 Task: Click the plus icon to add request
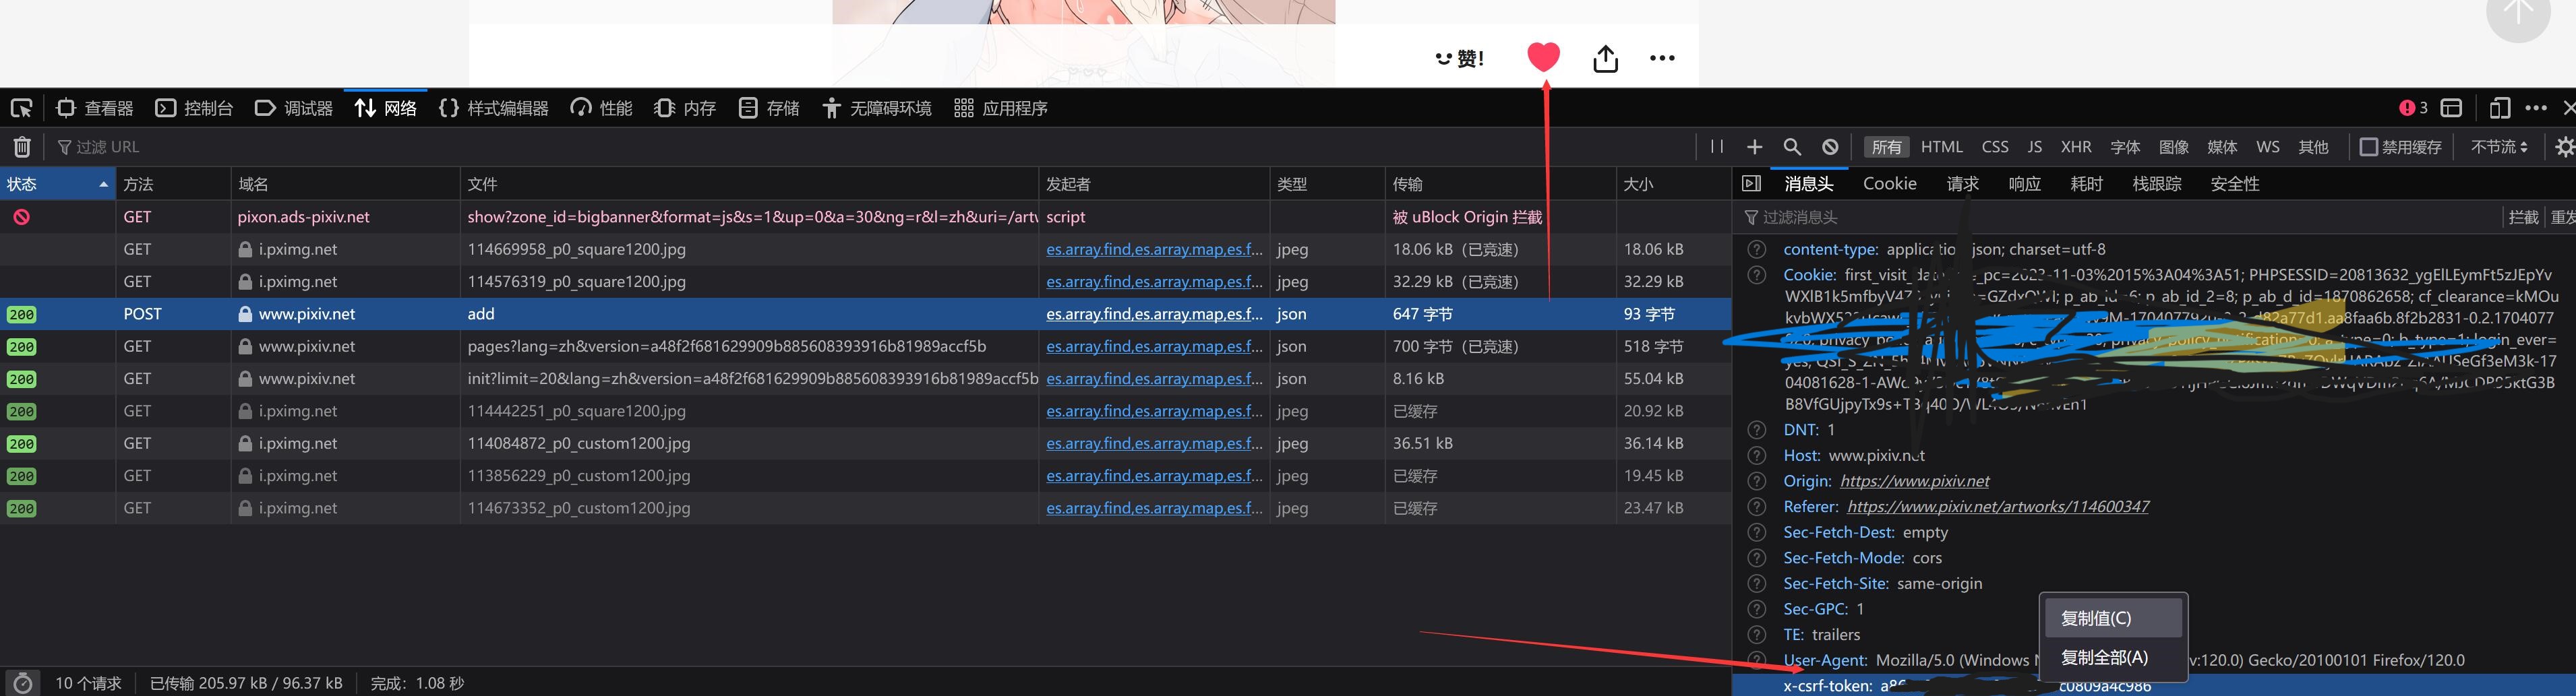click(x=1754, y=147)
